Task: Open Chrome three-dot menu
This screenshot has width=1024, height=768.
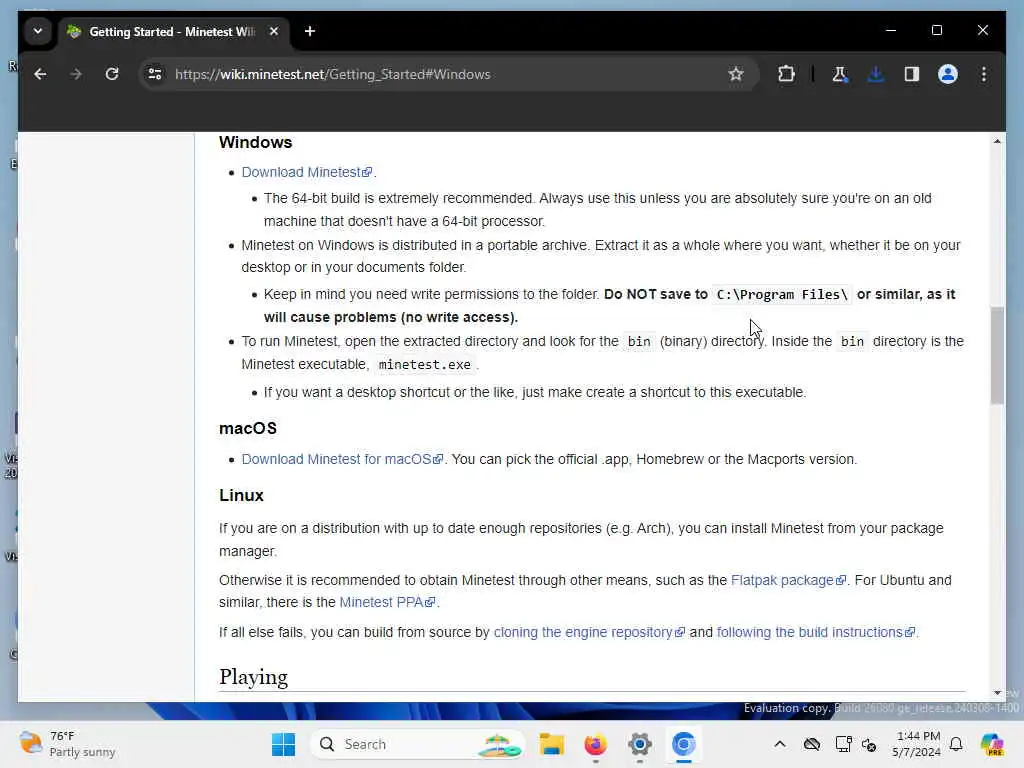Action: [x=984, y=74]
